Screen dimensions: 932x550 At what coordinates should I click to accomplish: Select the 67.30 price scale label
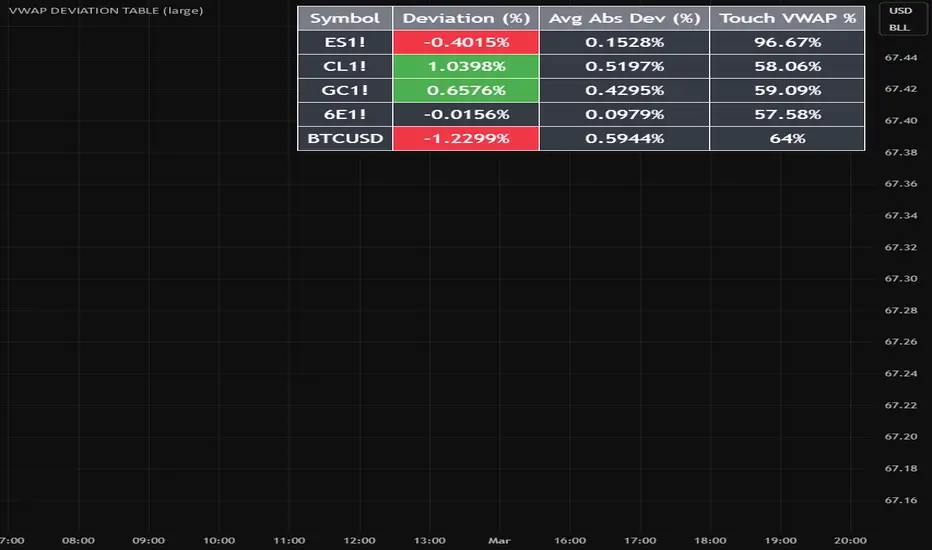click(x=900, y=278)
